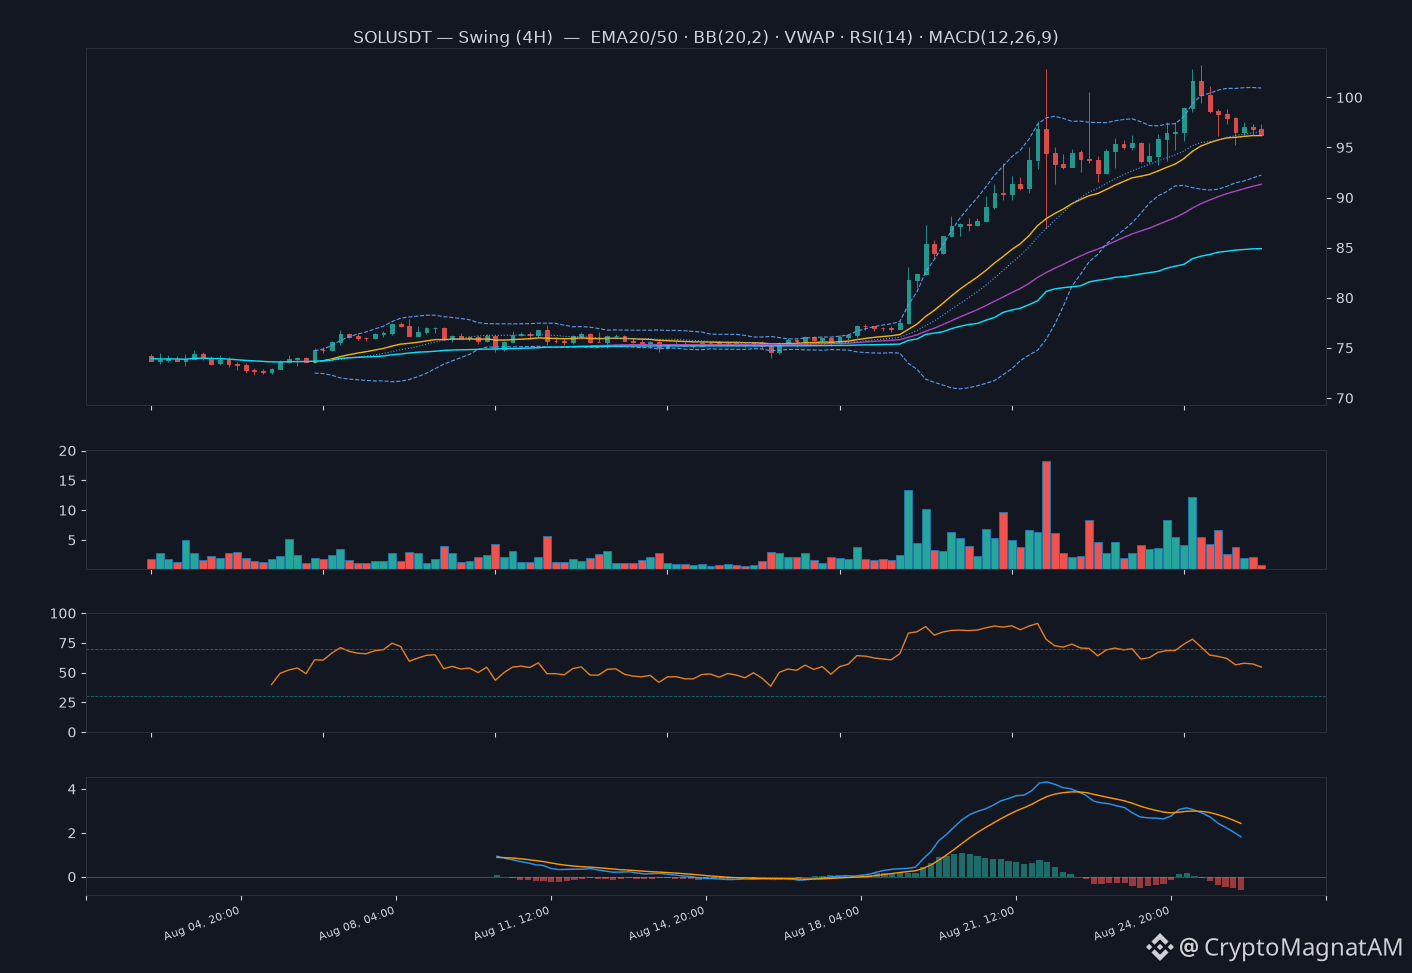Screen dimensions: 1412x973
Task: Click the Aug 21, 12:00 date label
Action: coord(977,923)
